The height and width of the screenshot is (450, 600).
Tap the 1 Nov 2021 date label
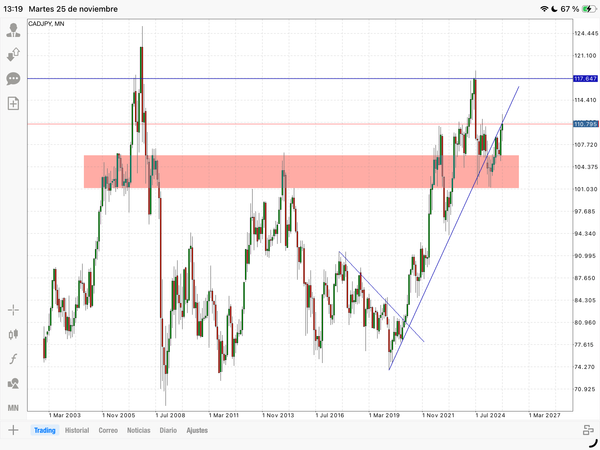(438, 415)
